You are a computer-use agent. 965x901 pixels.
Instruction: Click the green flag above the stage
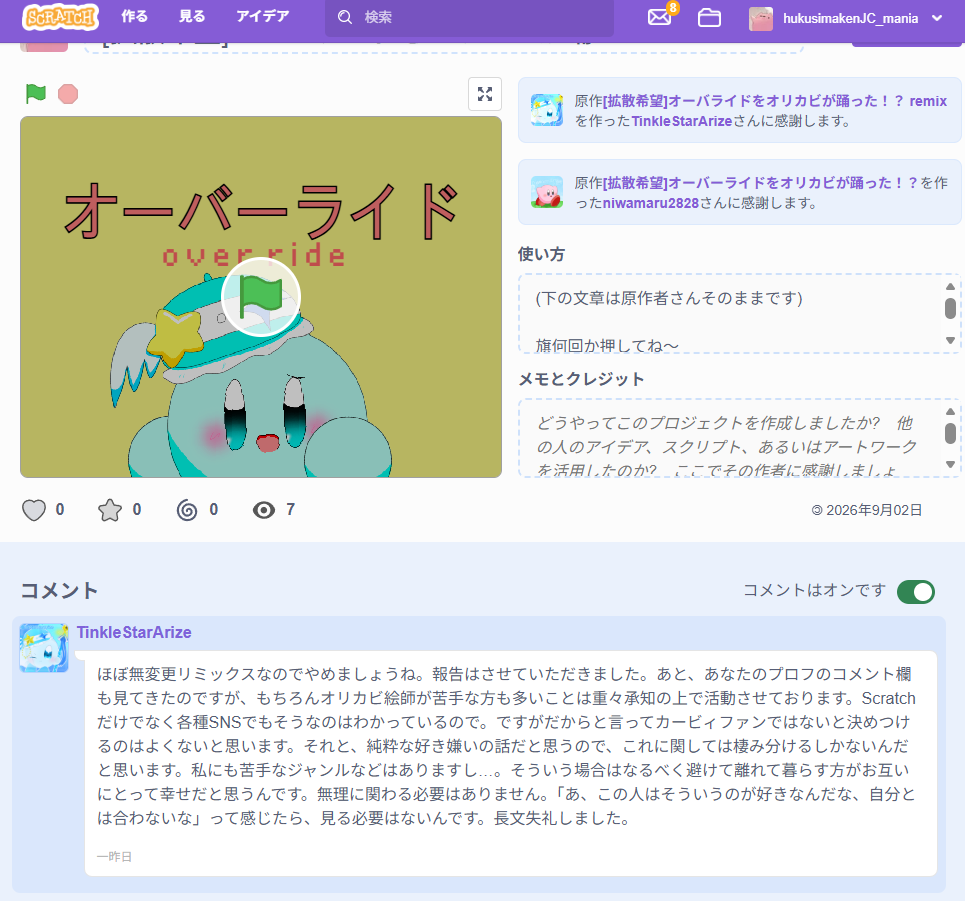point(36,94)
